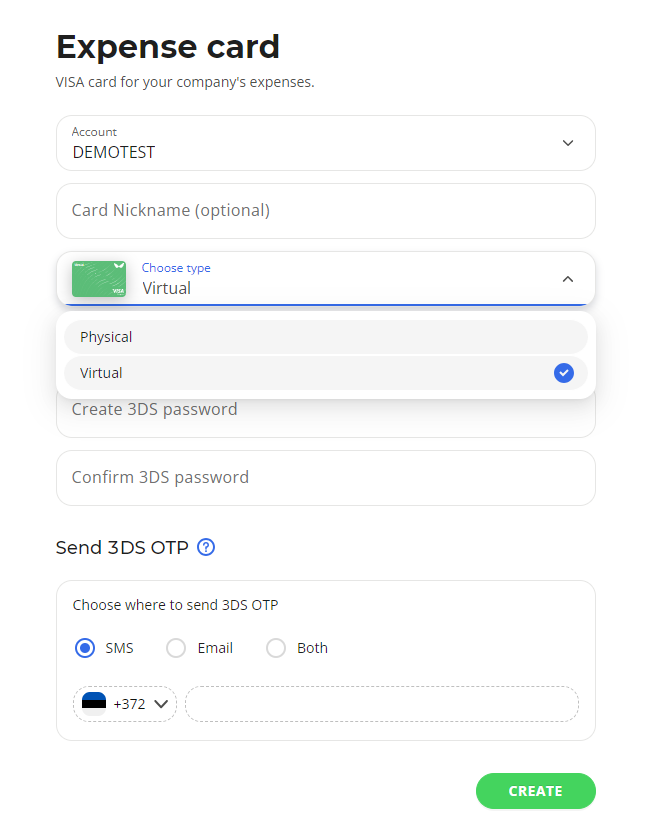Viewport: 646px width, 816px height.
Task: Expand the Account dropdown chevron
Action: 567,143
